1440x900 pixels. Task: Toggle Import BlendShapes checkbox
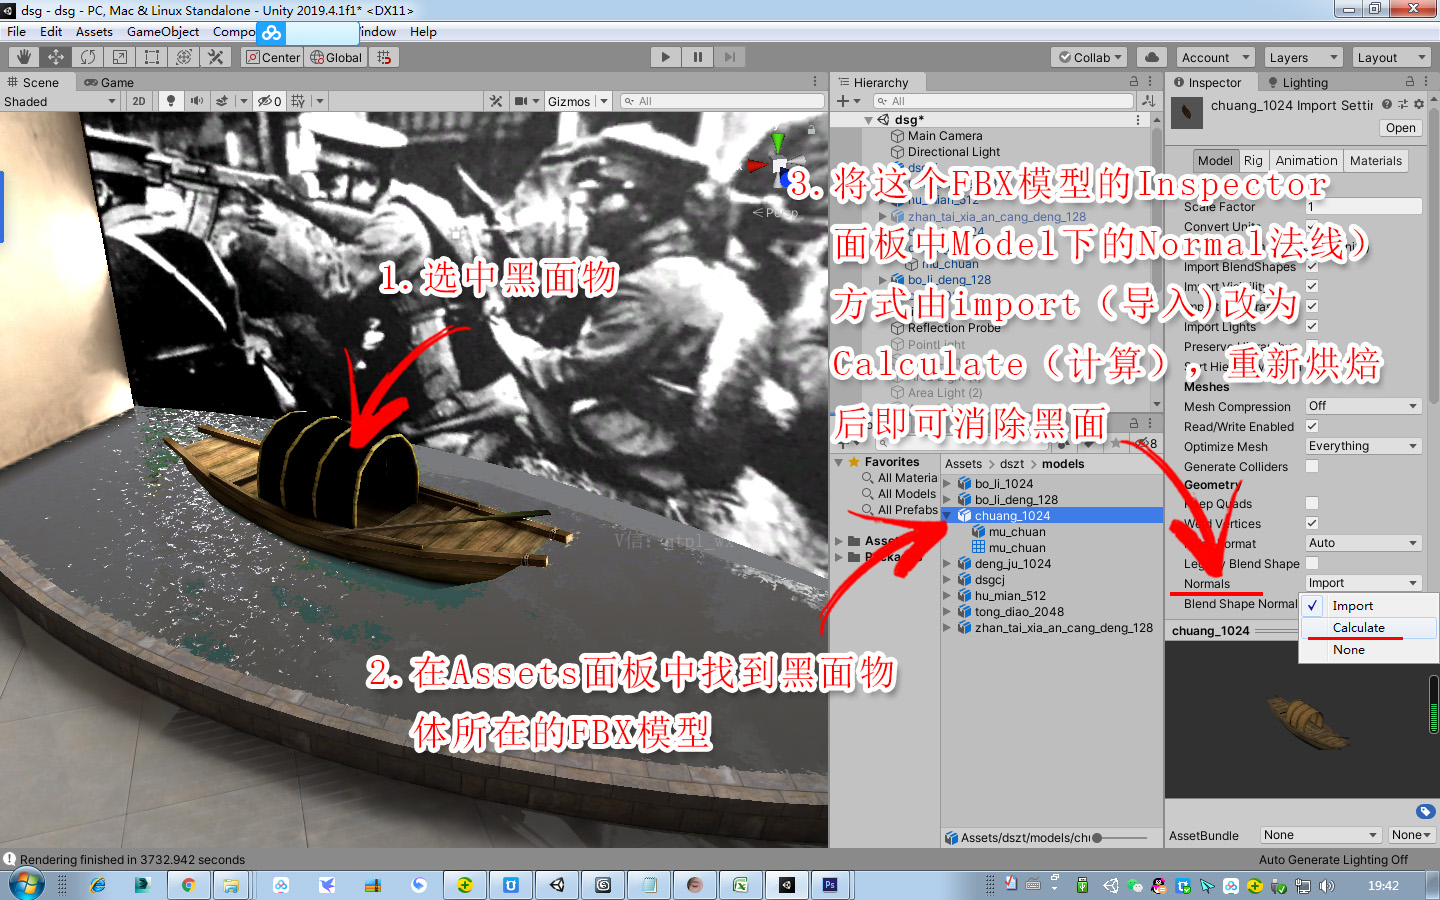1312,267
